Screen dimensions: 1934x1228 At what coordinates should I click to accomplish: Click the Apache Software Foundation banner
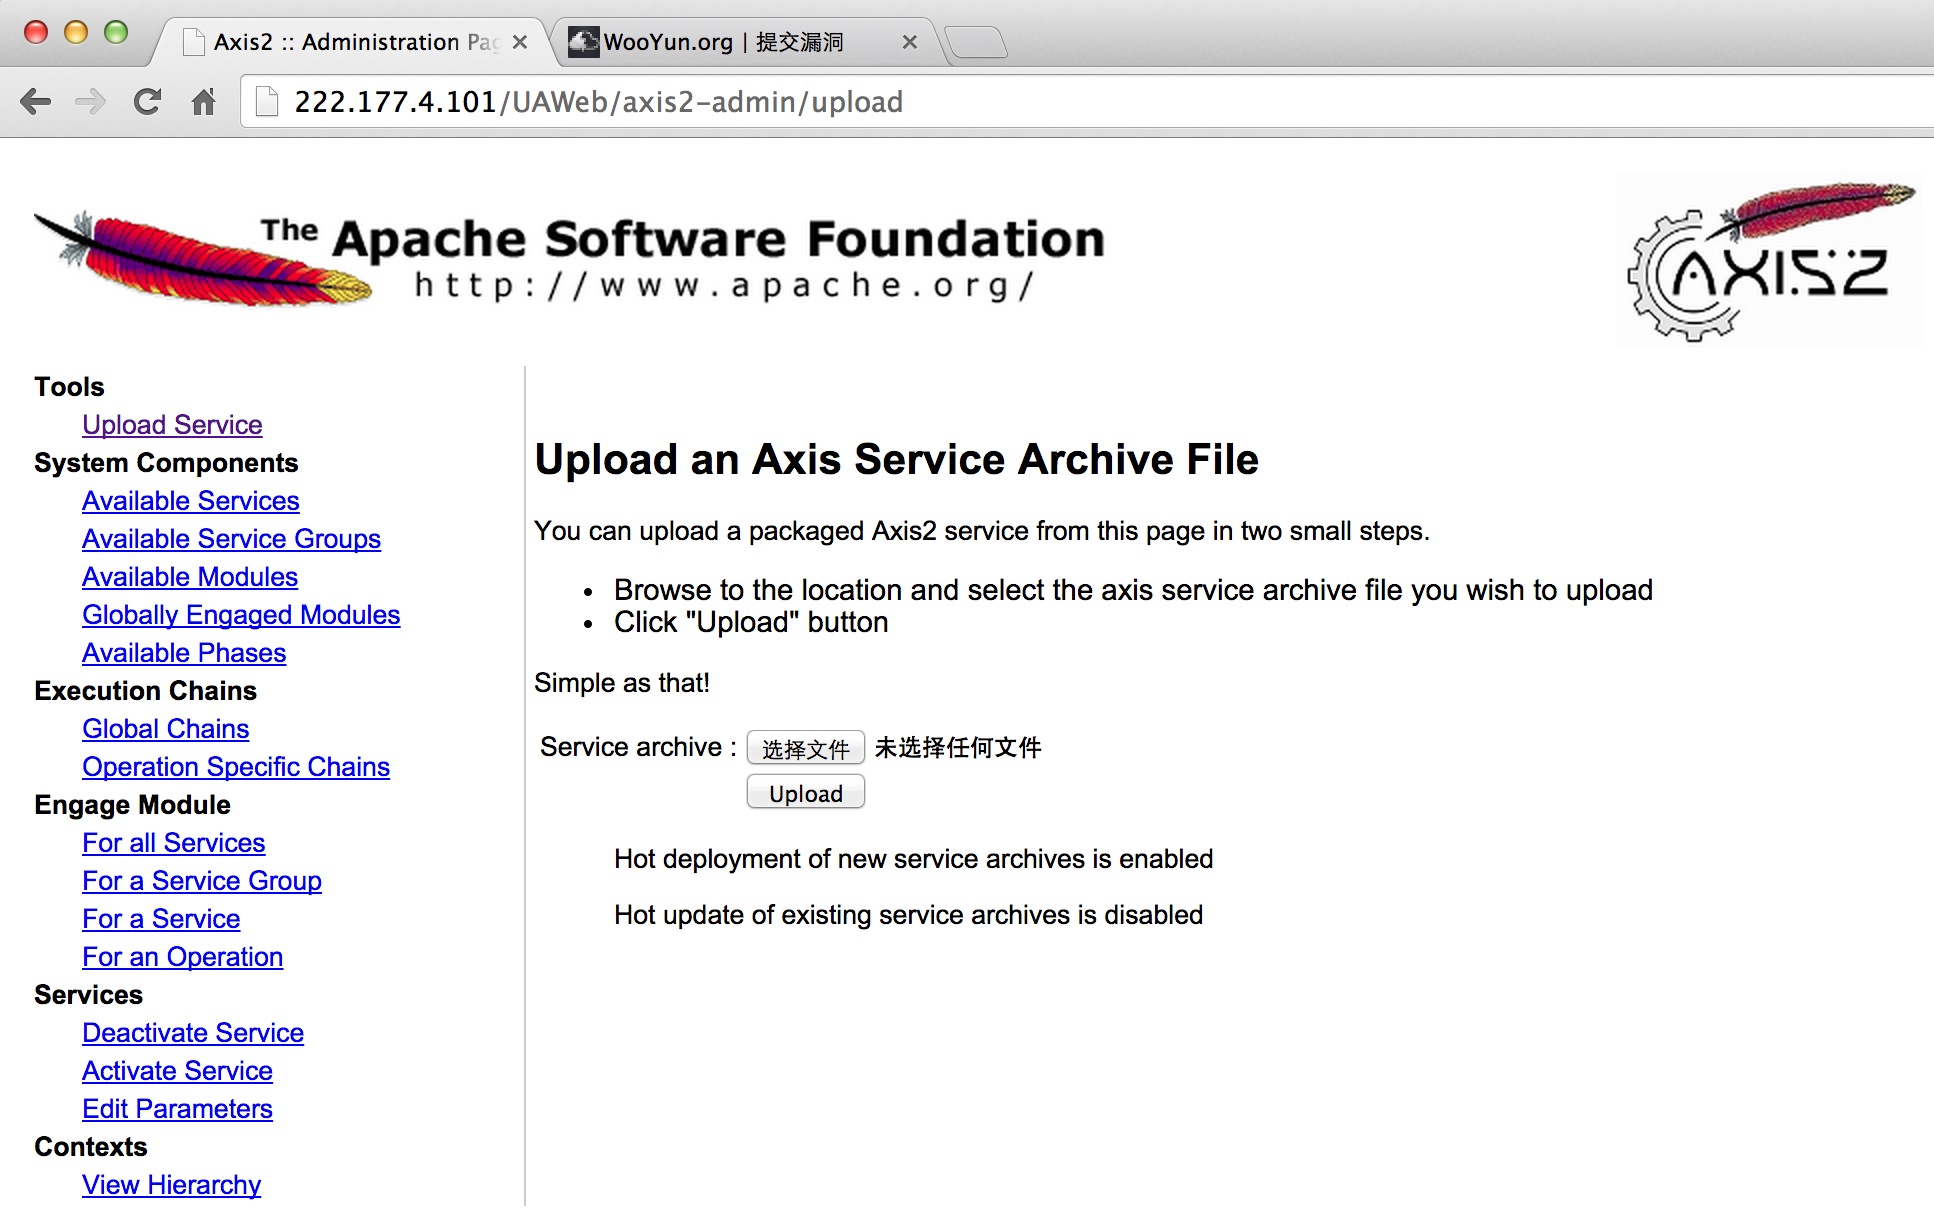tap(570, 257)
